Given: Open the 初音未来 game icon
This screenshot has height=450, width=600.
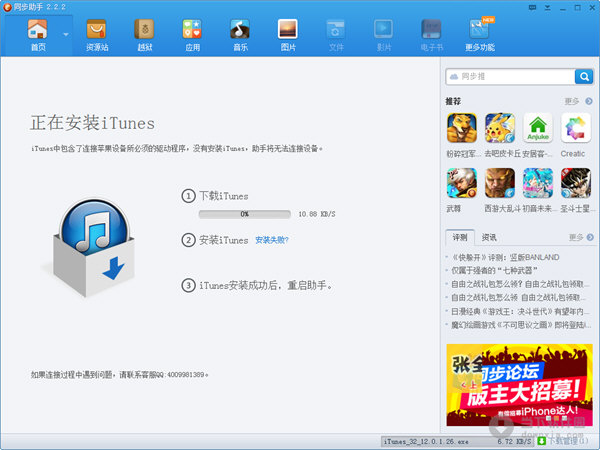Looking at the screenshot, I should tap(538, 183).
